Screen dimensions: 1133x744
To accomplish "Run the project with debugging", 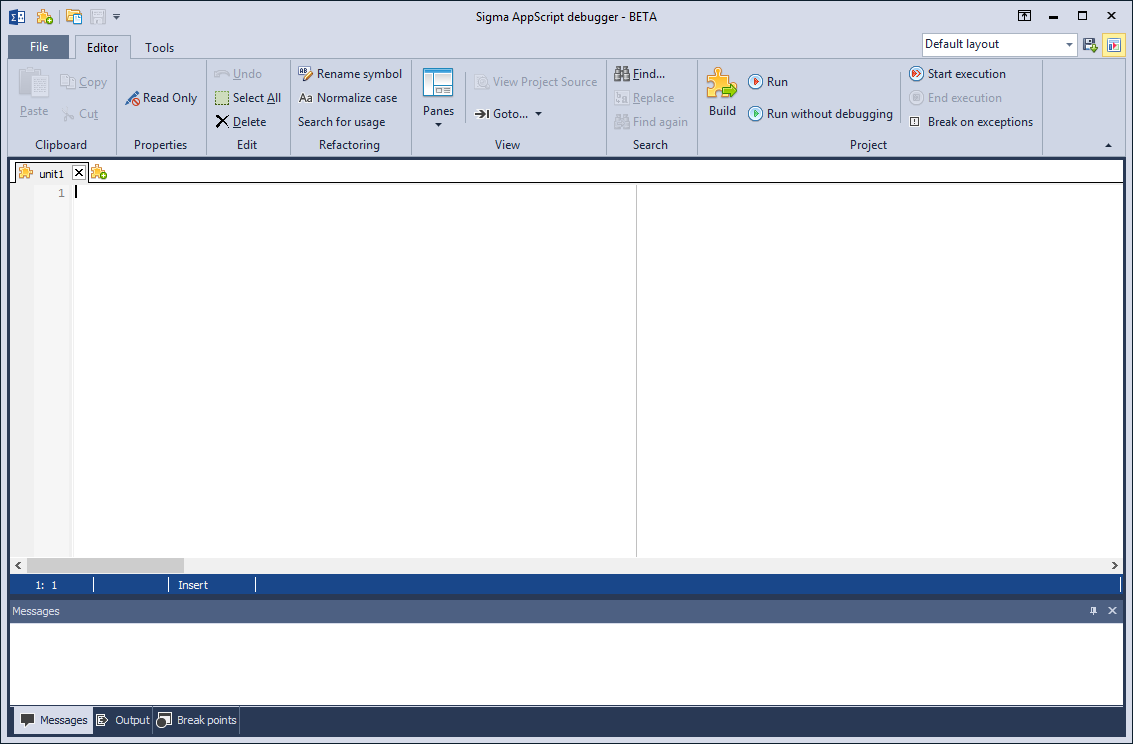I will tap(768, 82).
